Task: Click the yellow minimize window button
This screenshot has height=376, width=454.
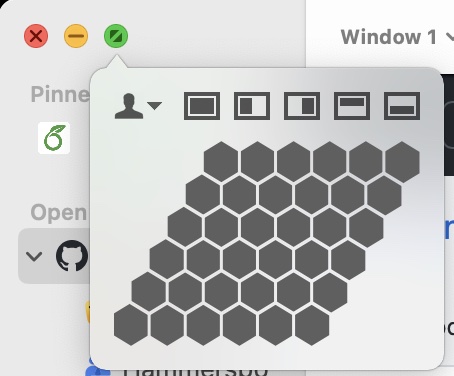Action: tap(76, 36)
